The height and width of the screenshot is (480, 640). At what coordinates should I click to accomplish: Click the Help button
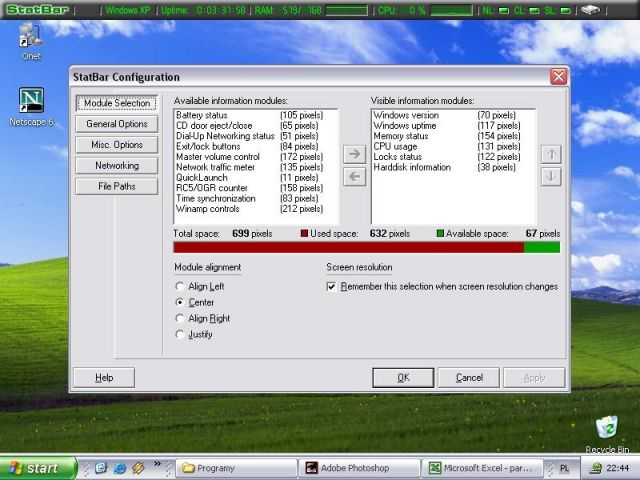click(x=104, y=378)
